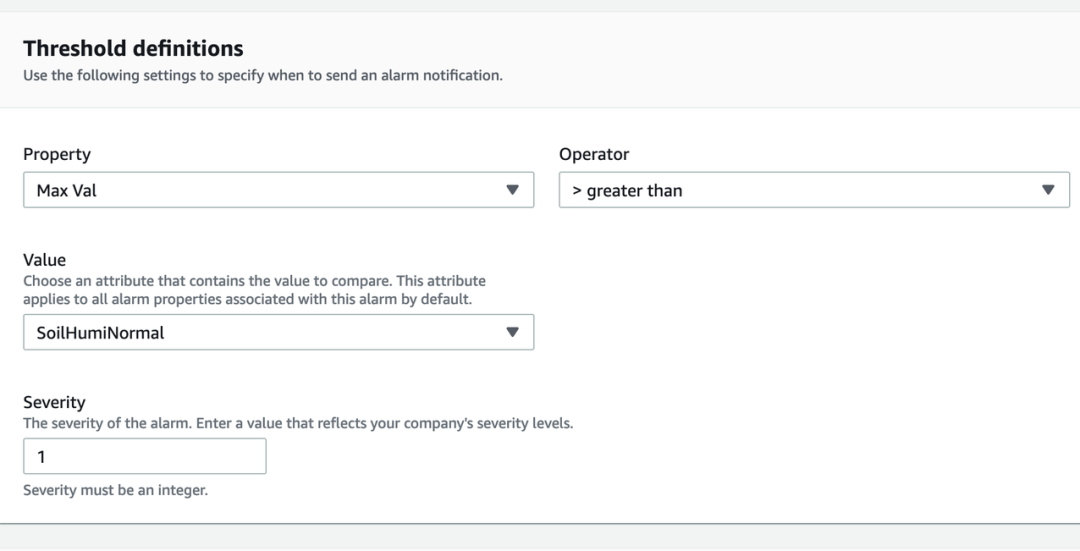
Task: Click the company's severity levels description
Action: 298,423
